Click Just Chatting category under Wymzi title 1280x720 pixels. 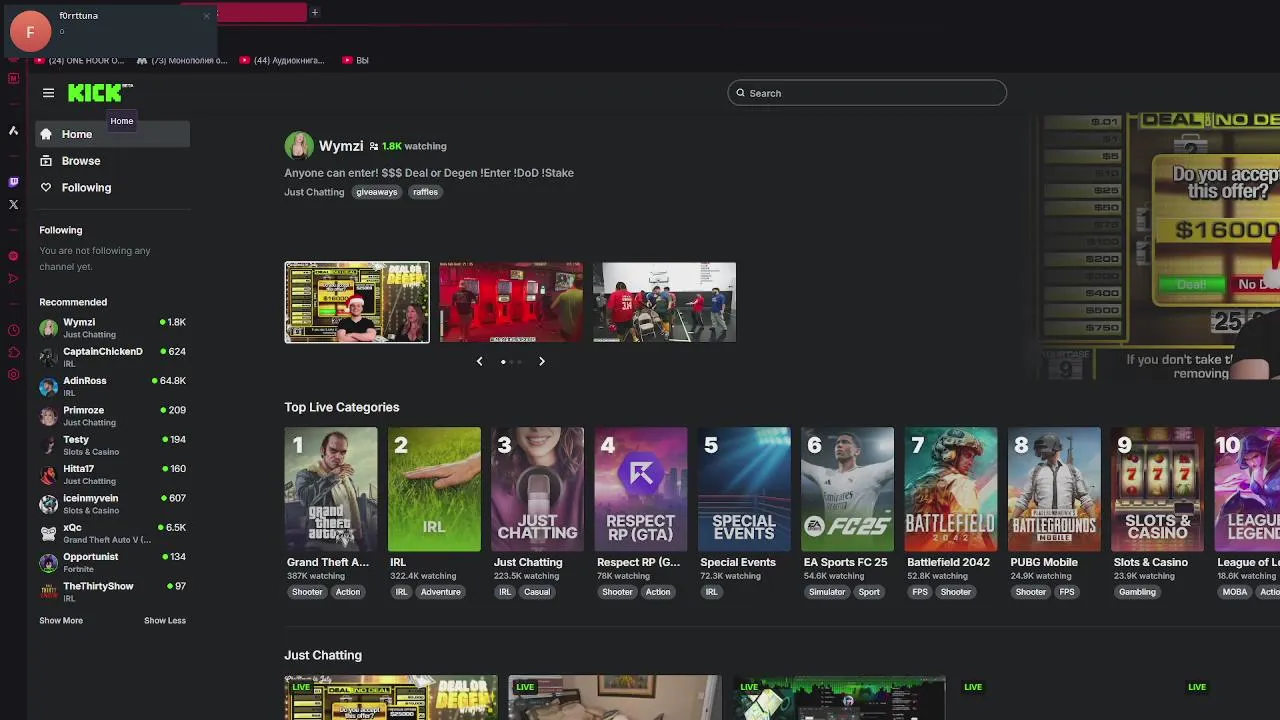click(314, 192)
